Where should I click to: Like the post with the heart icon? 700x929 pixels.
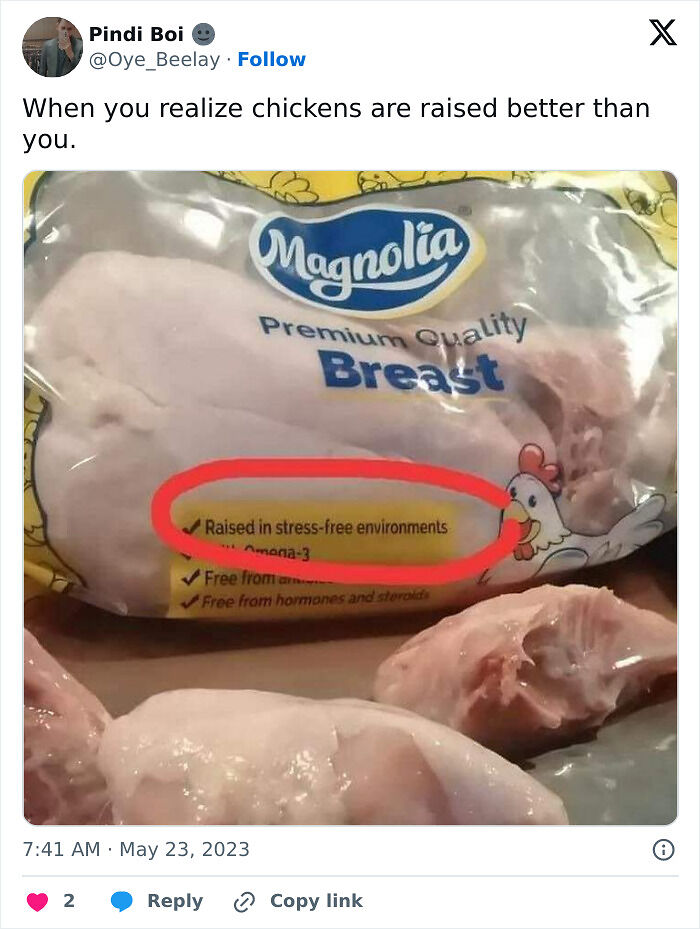point(37,901)
